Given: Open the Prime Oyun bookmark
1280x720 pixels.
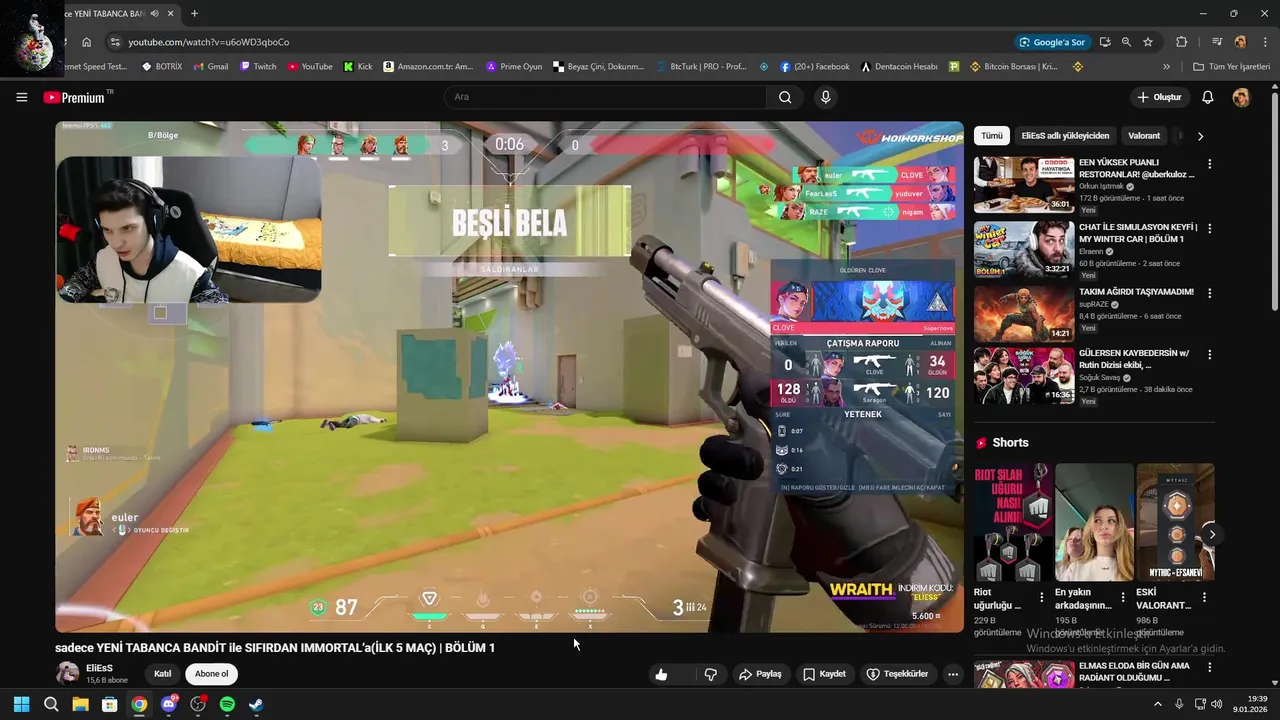Looking at the screenshot, I should coord(514,67).
